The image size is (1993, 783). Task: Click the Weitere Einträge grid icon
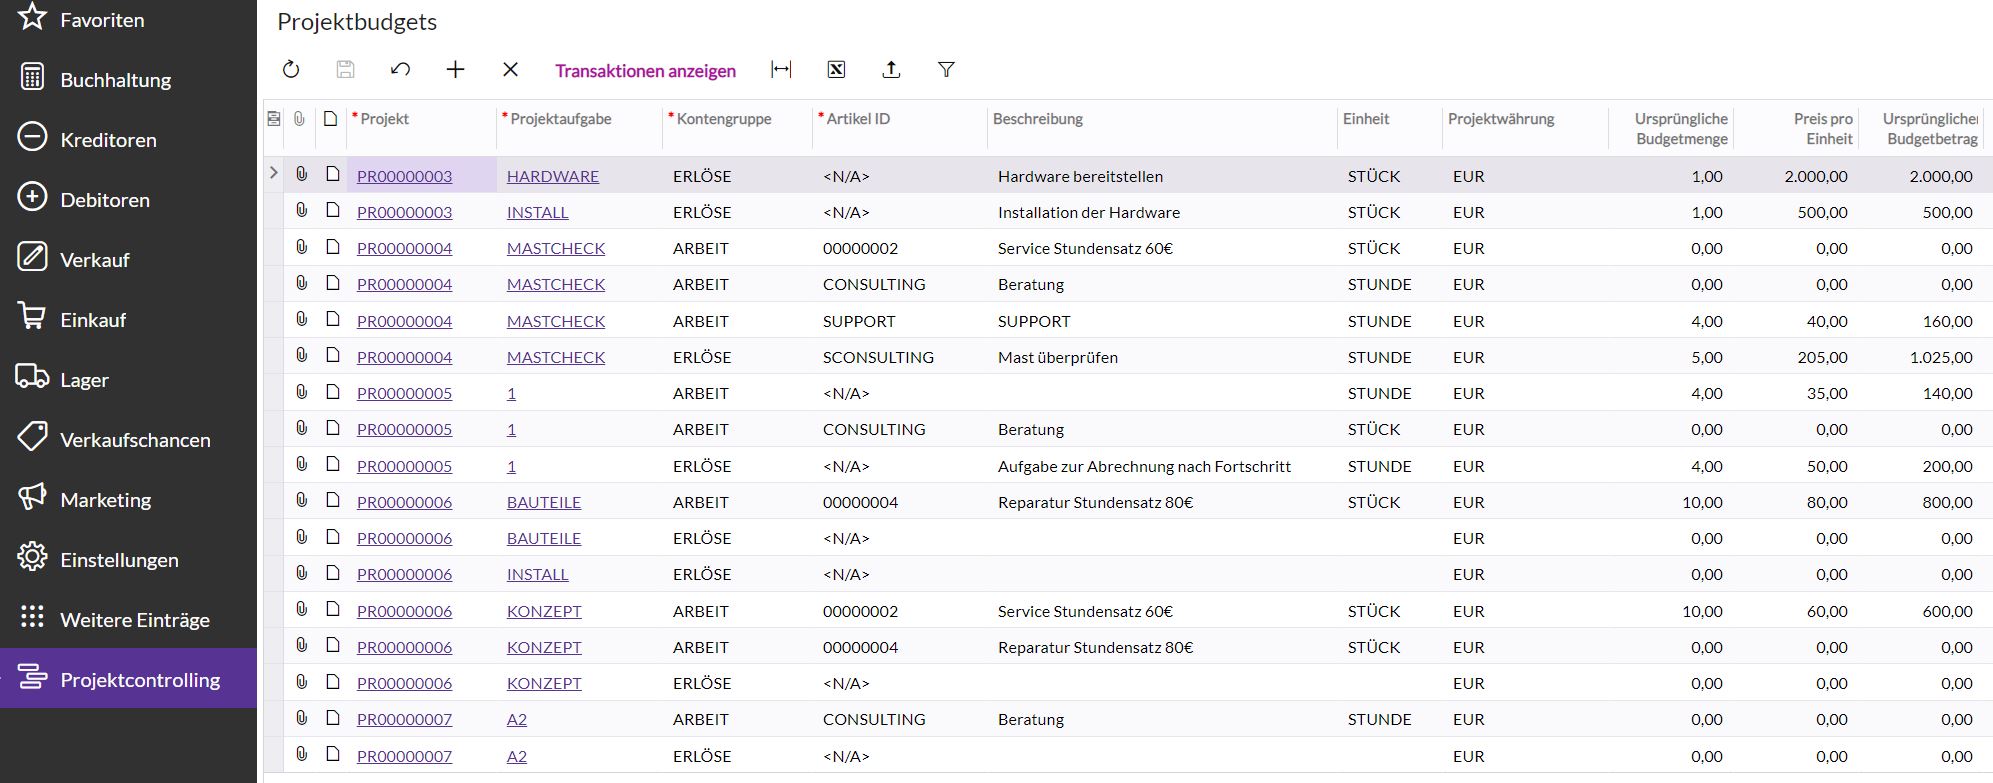32,617
